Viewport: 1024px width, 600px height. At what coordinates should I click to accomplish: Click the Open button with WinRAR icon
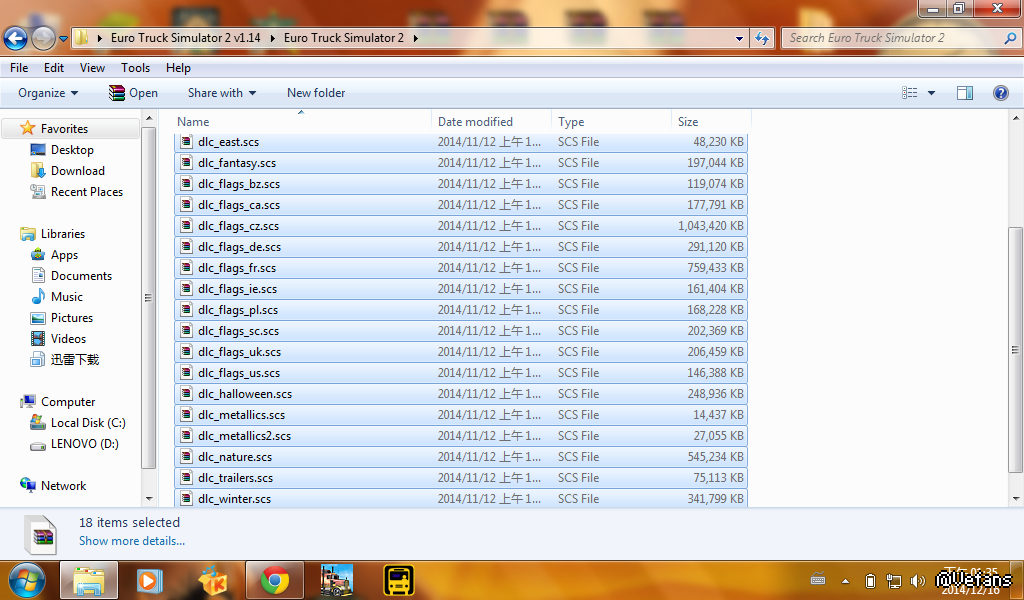133,93
